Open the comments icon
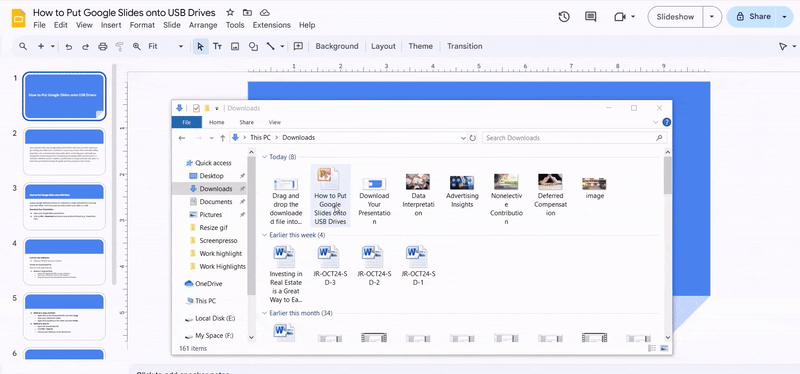Image resolution: width=800 pixels, height=374 pixels. (591, 16)
